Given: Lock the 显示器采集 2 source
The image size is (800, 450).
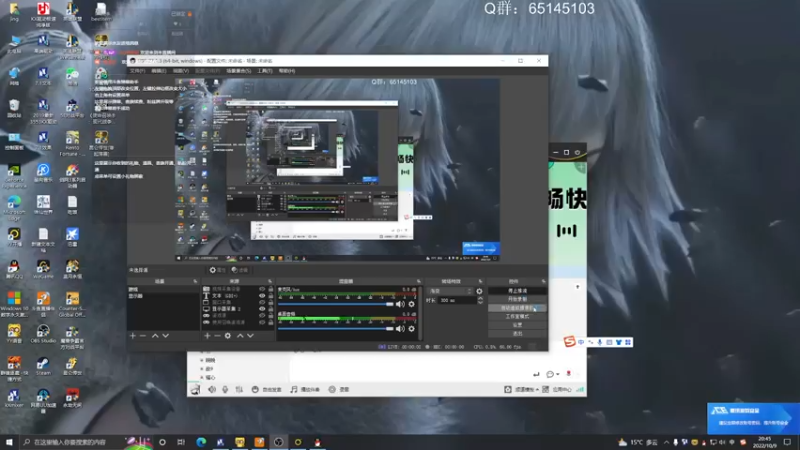Looking at the screenshot, I should [271, 309].
